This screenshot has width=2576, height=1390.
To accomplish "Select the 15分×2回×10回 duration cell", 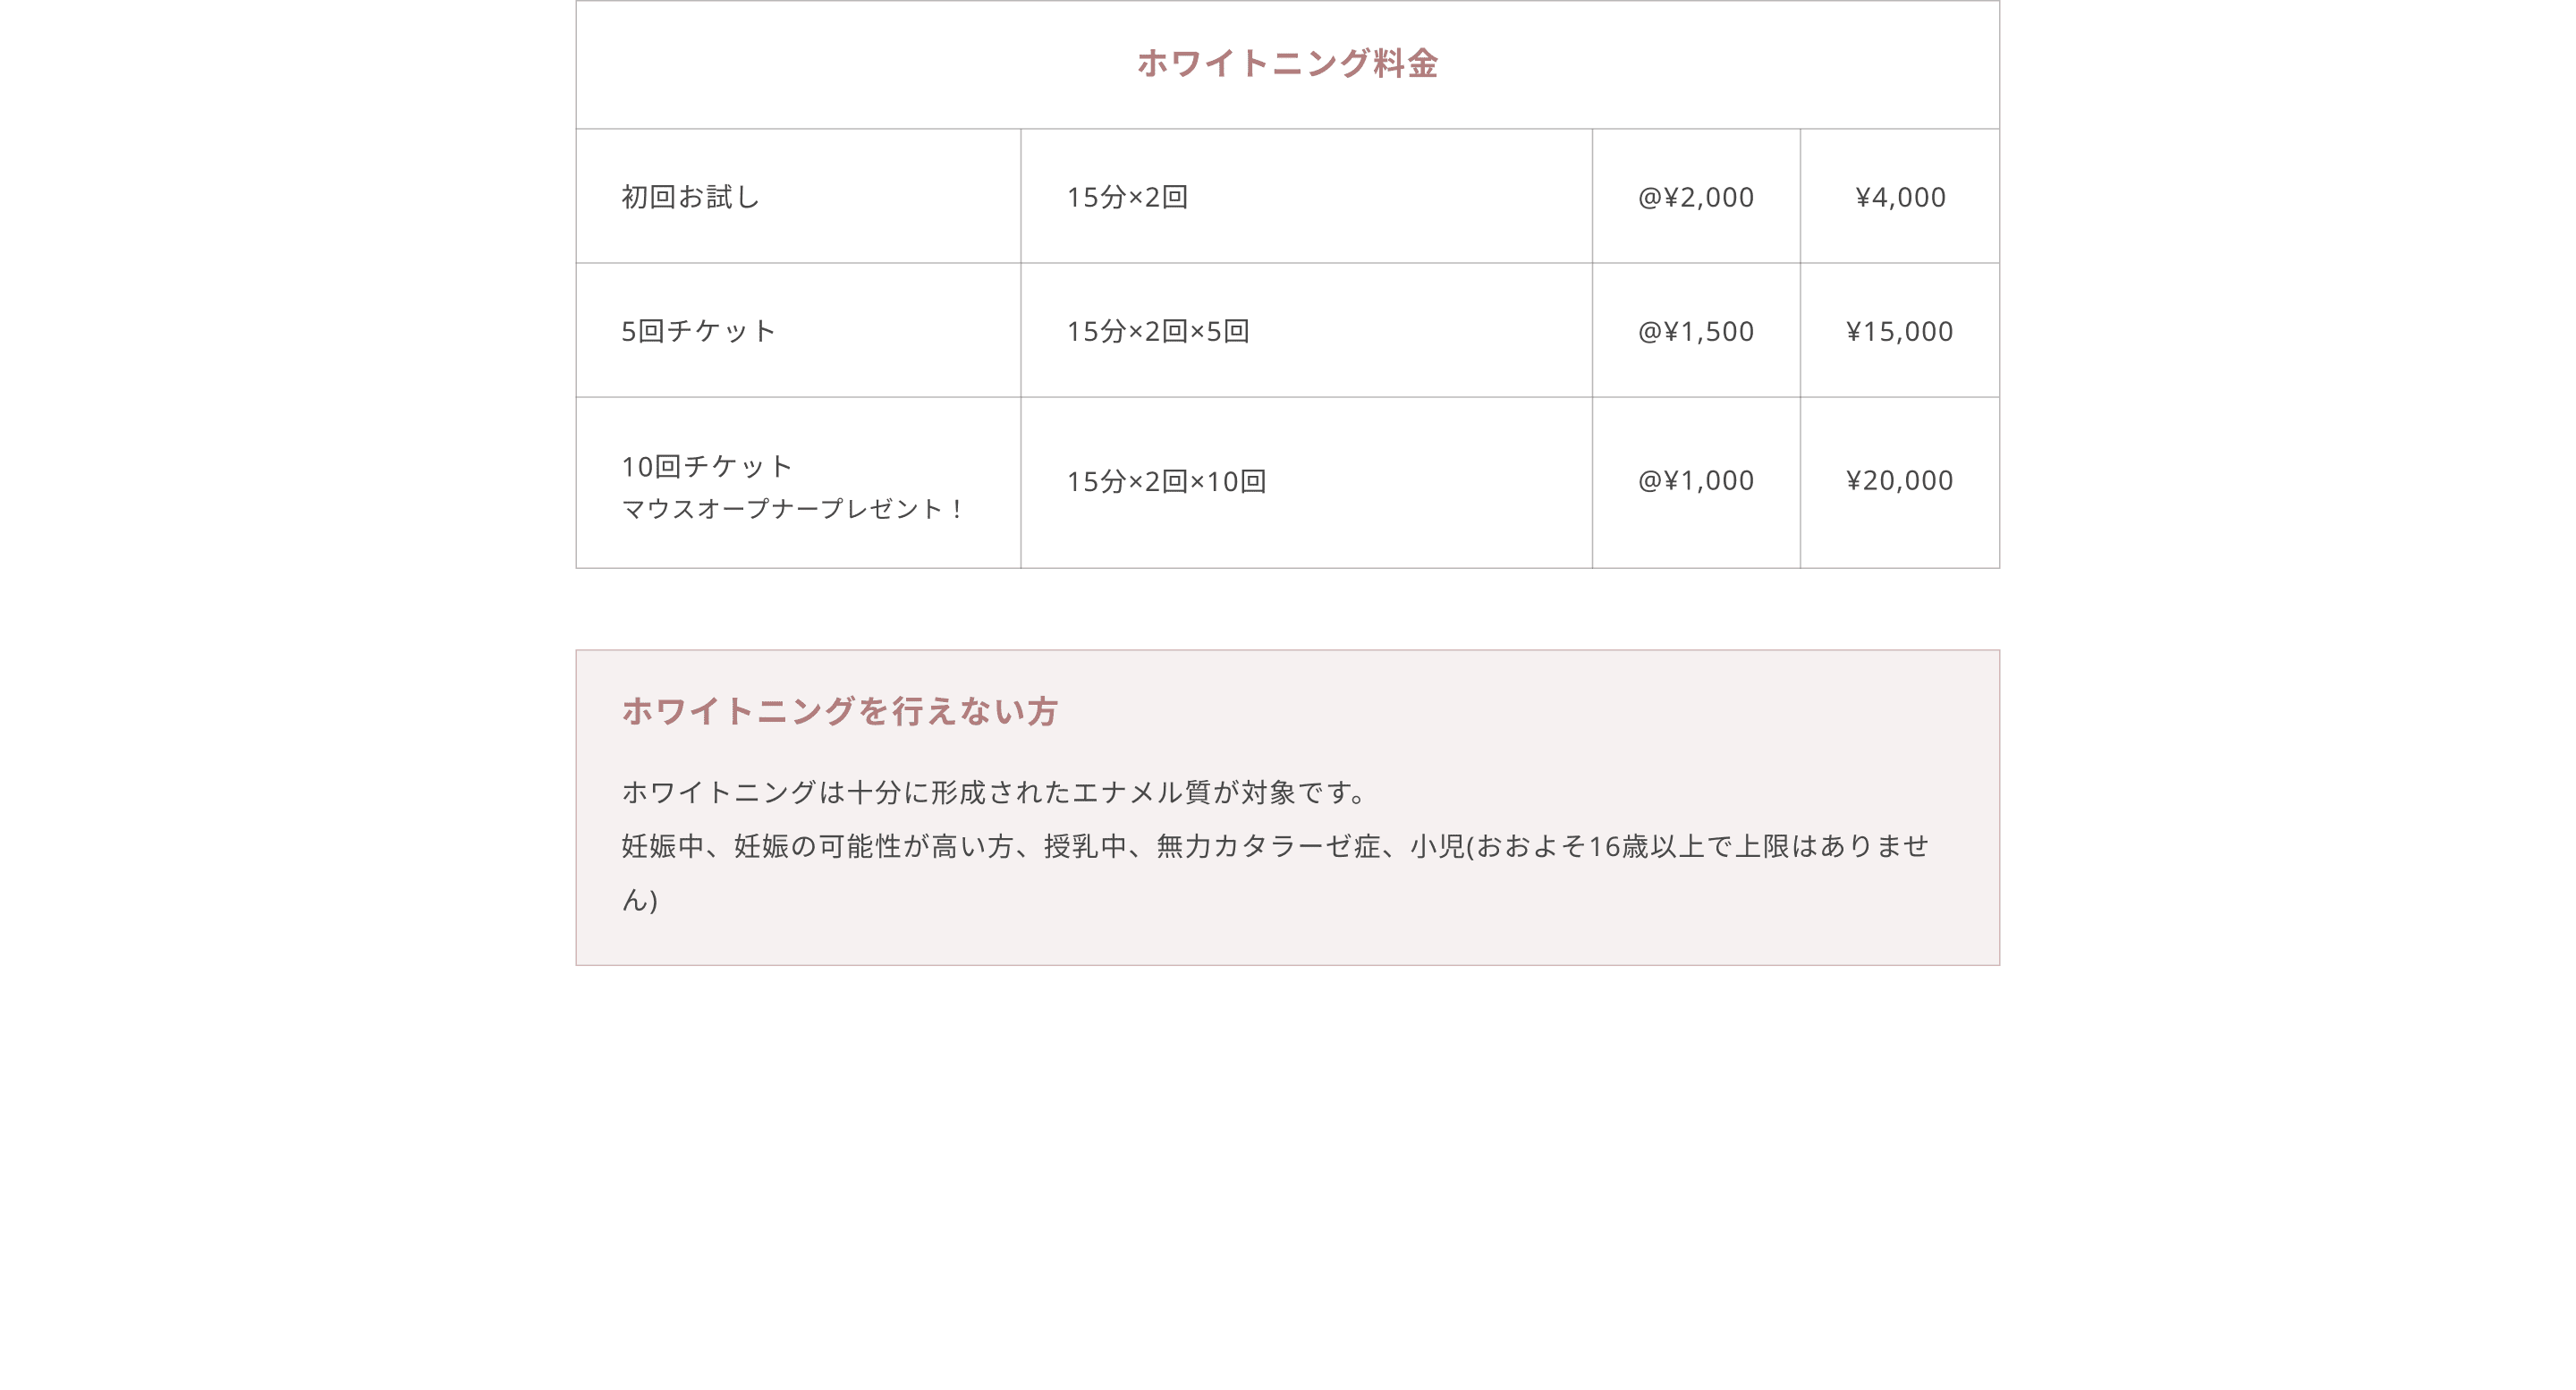I will [x=1166, y=481].
